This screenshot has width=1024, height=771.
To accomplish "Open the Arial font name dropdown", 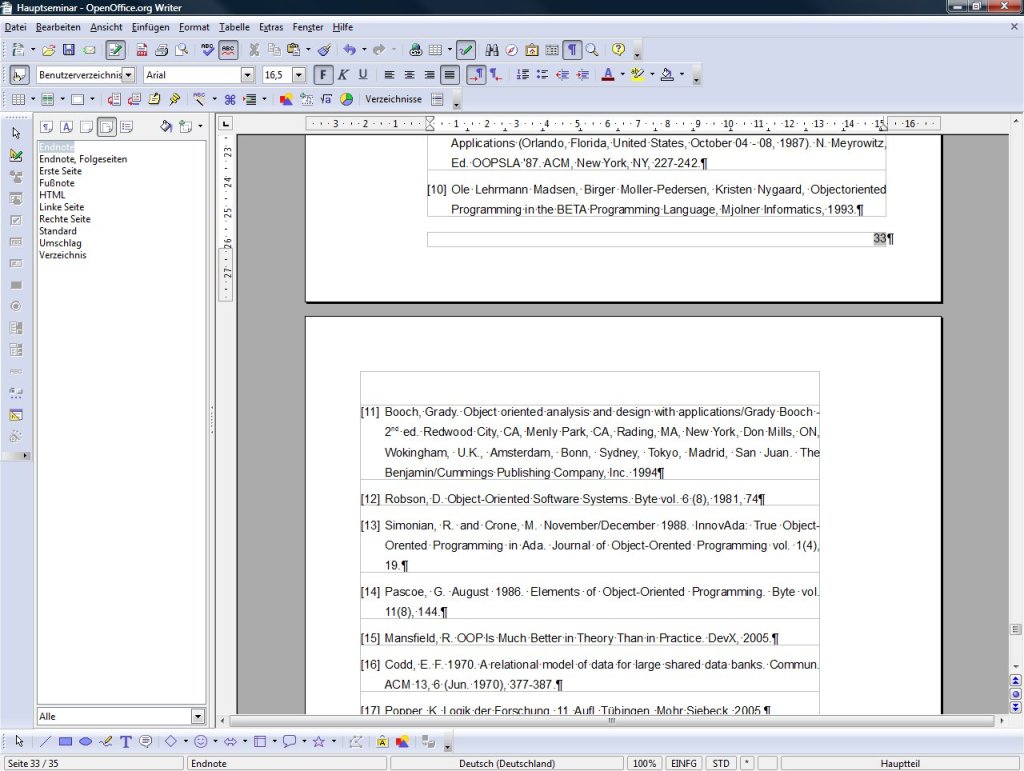I will [x=247, y=75].
